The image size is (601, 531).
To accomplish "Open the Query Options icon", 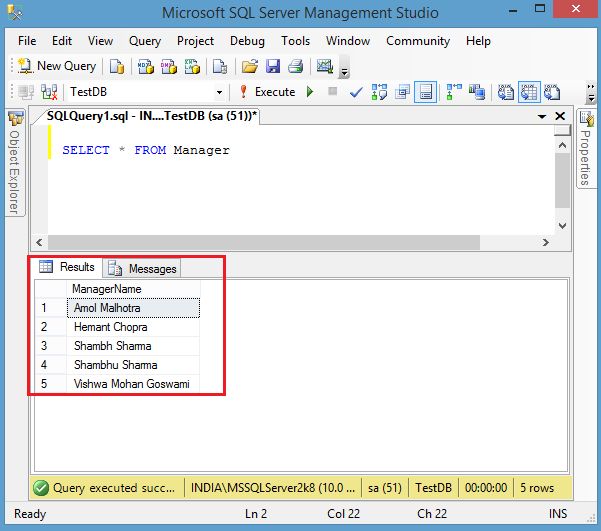I will 402,92.
